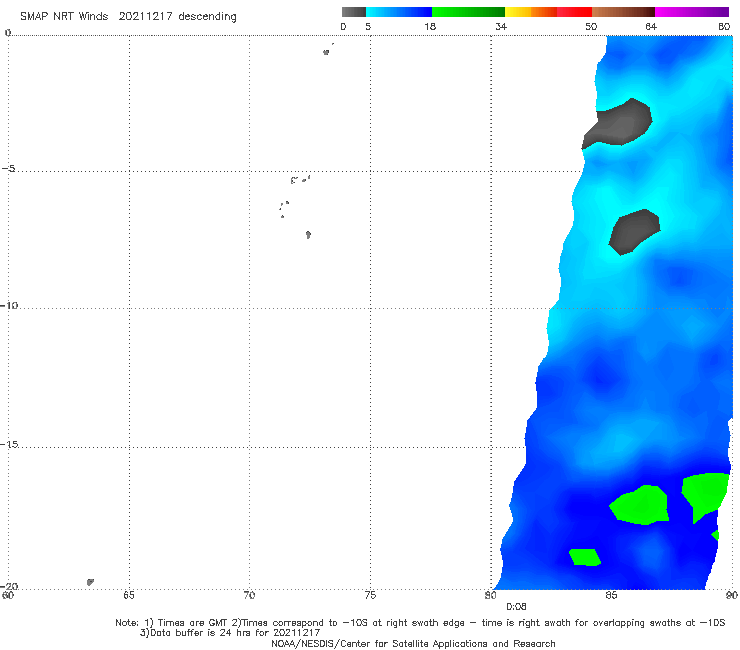Click the magenta segment of the color bar

coord(692,12)
